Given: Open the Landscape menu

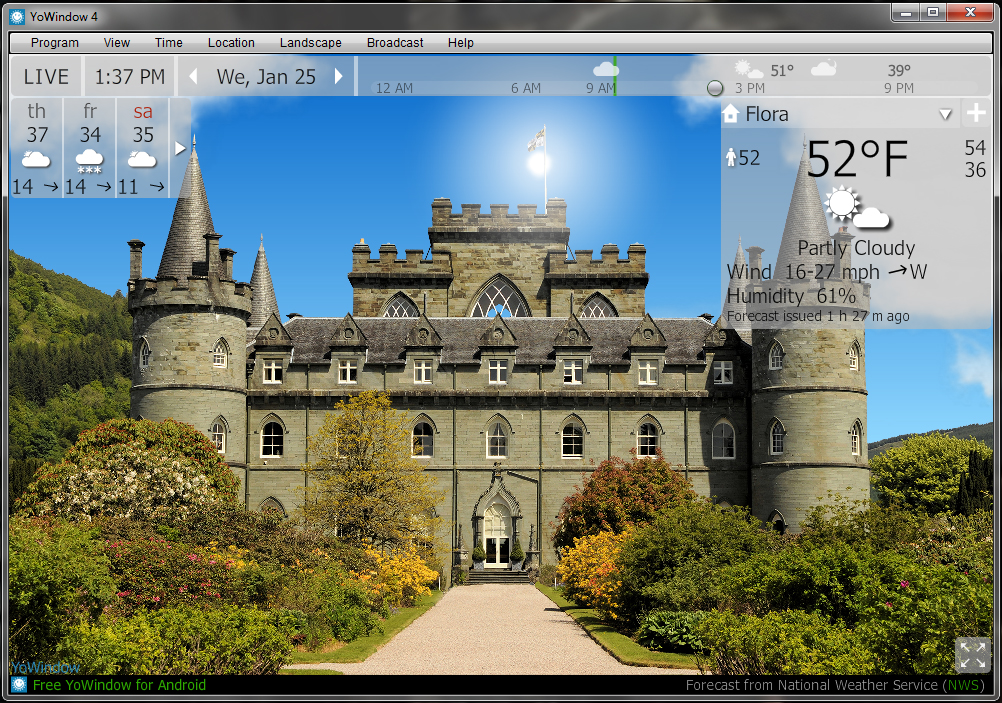Looking at the screenshot, I should click(310, 43).
